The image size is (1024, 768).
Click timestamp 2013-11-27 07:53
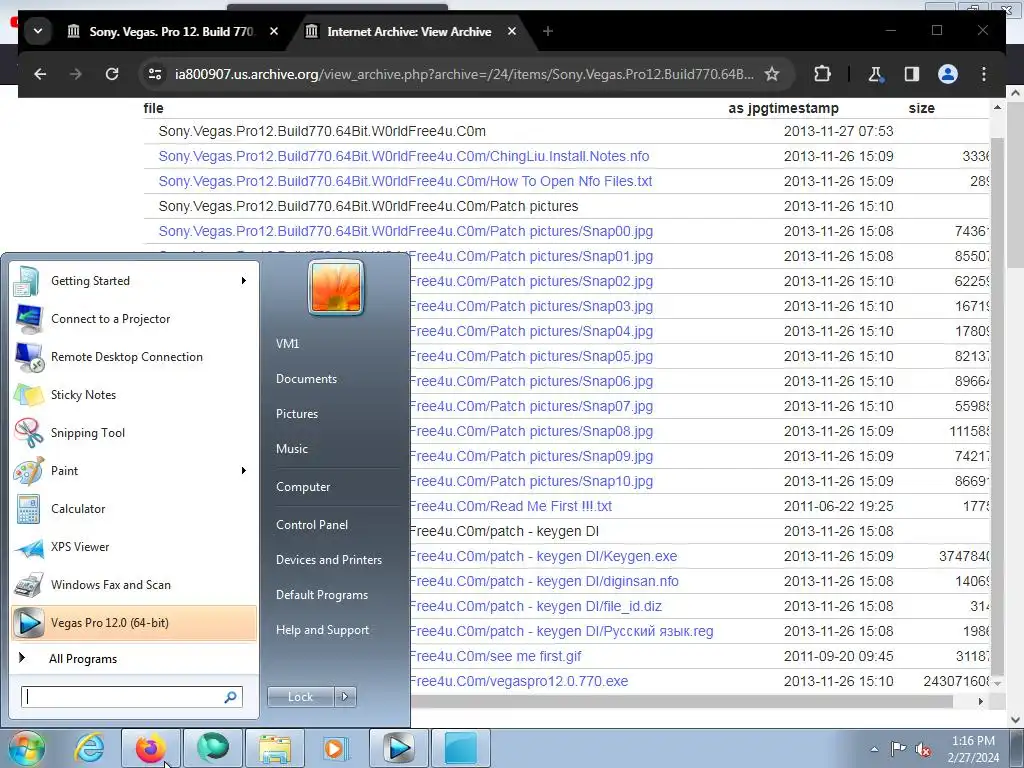click(839, 131)
